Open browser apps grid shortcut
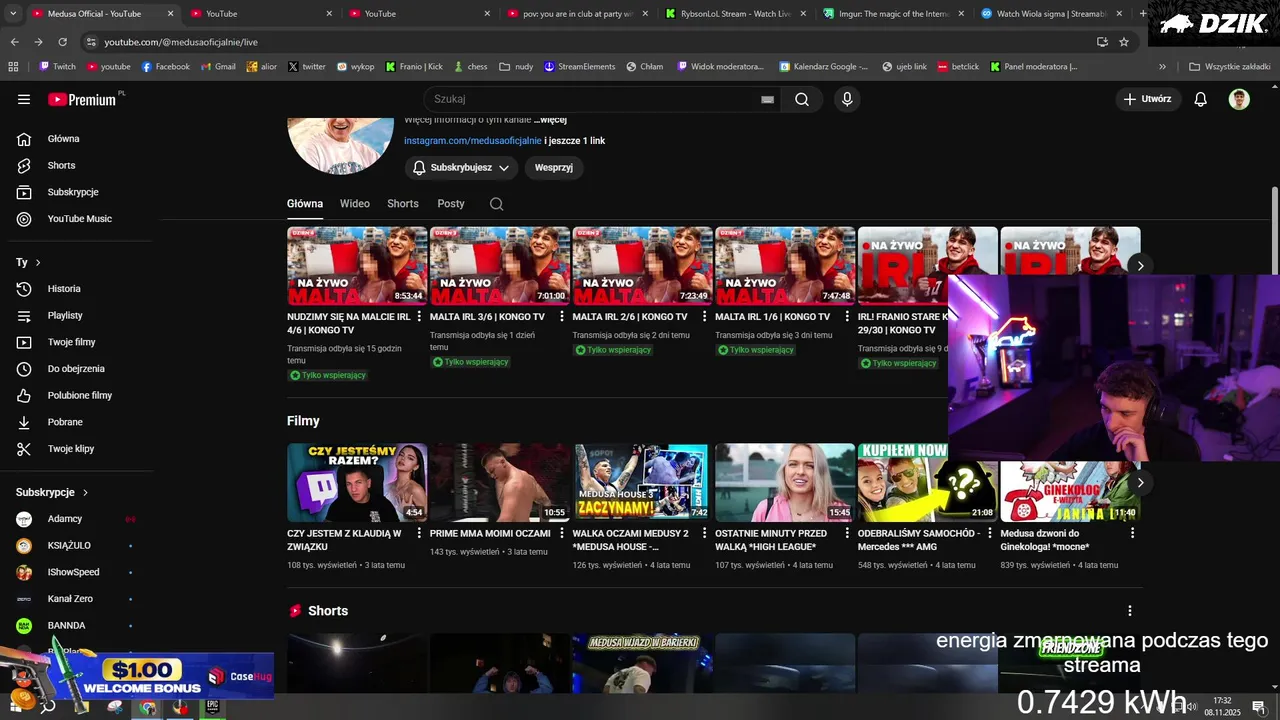The width and height of the screenshot is (1280, 720). click(x=13, y=67)
